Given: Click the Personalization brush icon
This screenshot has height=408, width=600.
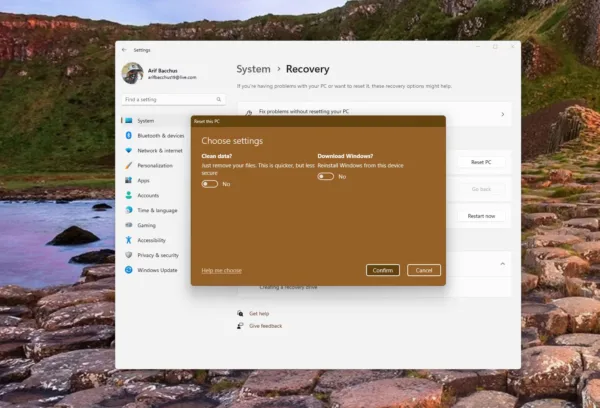Looking at the screenshot, I should pos(129,165).
